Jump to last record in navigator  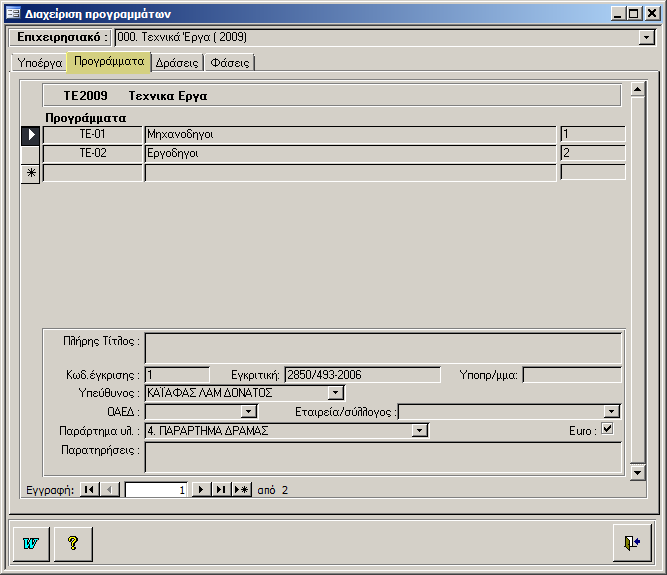(x=220, y=490)
